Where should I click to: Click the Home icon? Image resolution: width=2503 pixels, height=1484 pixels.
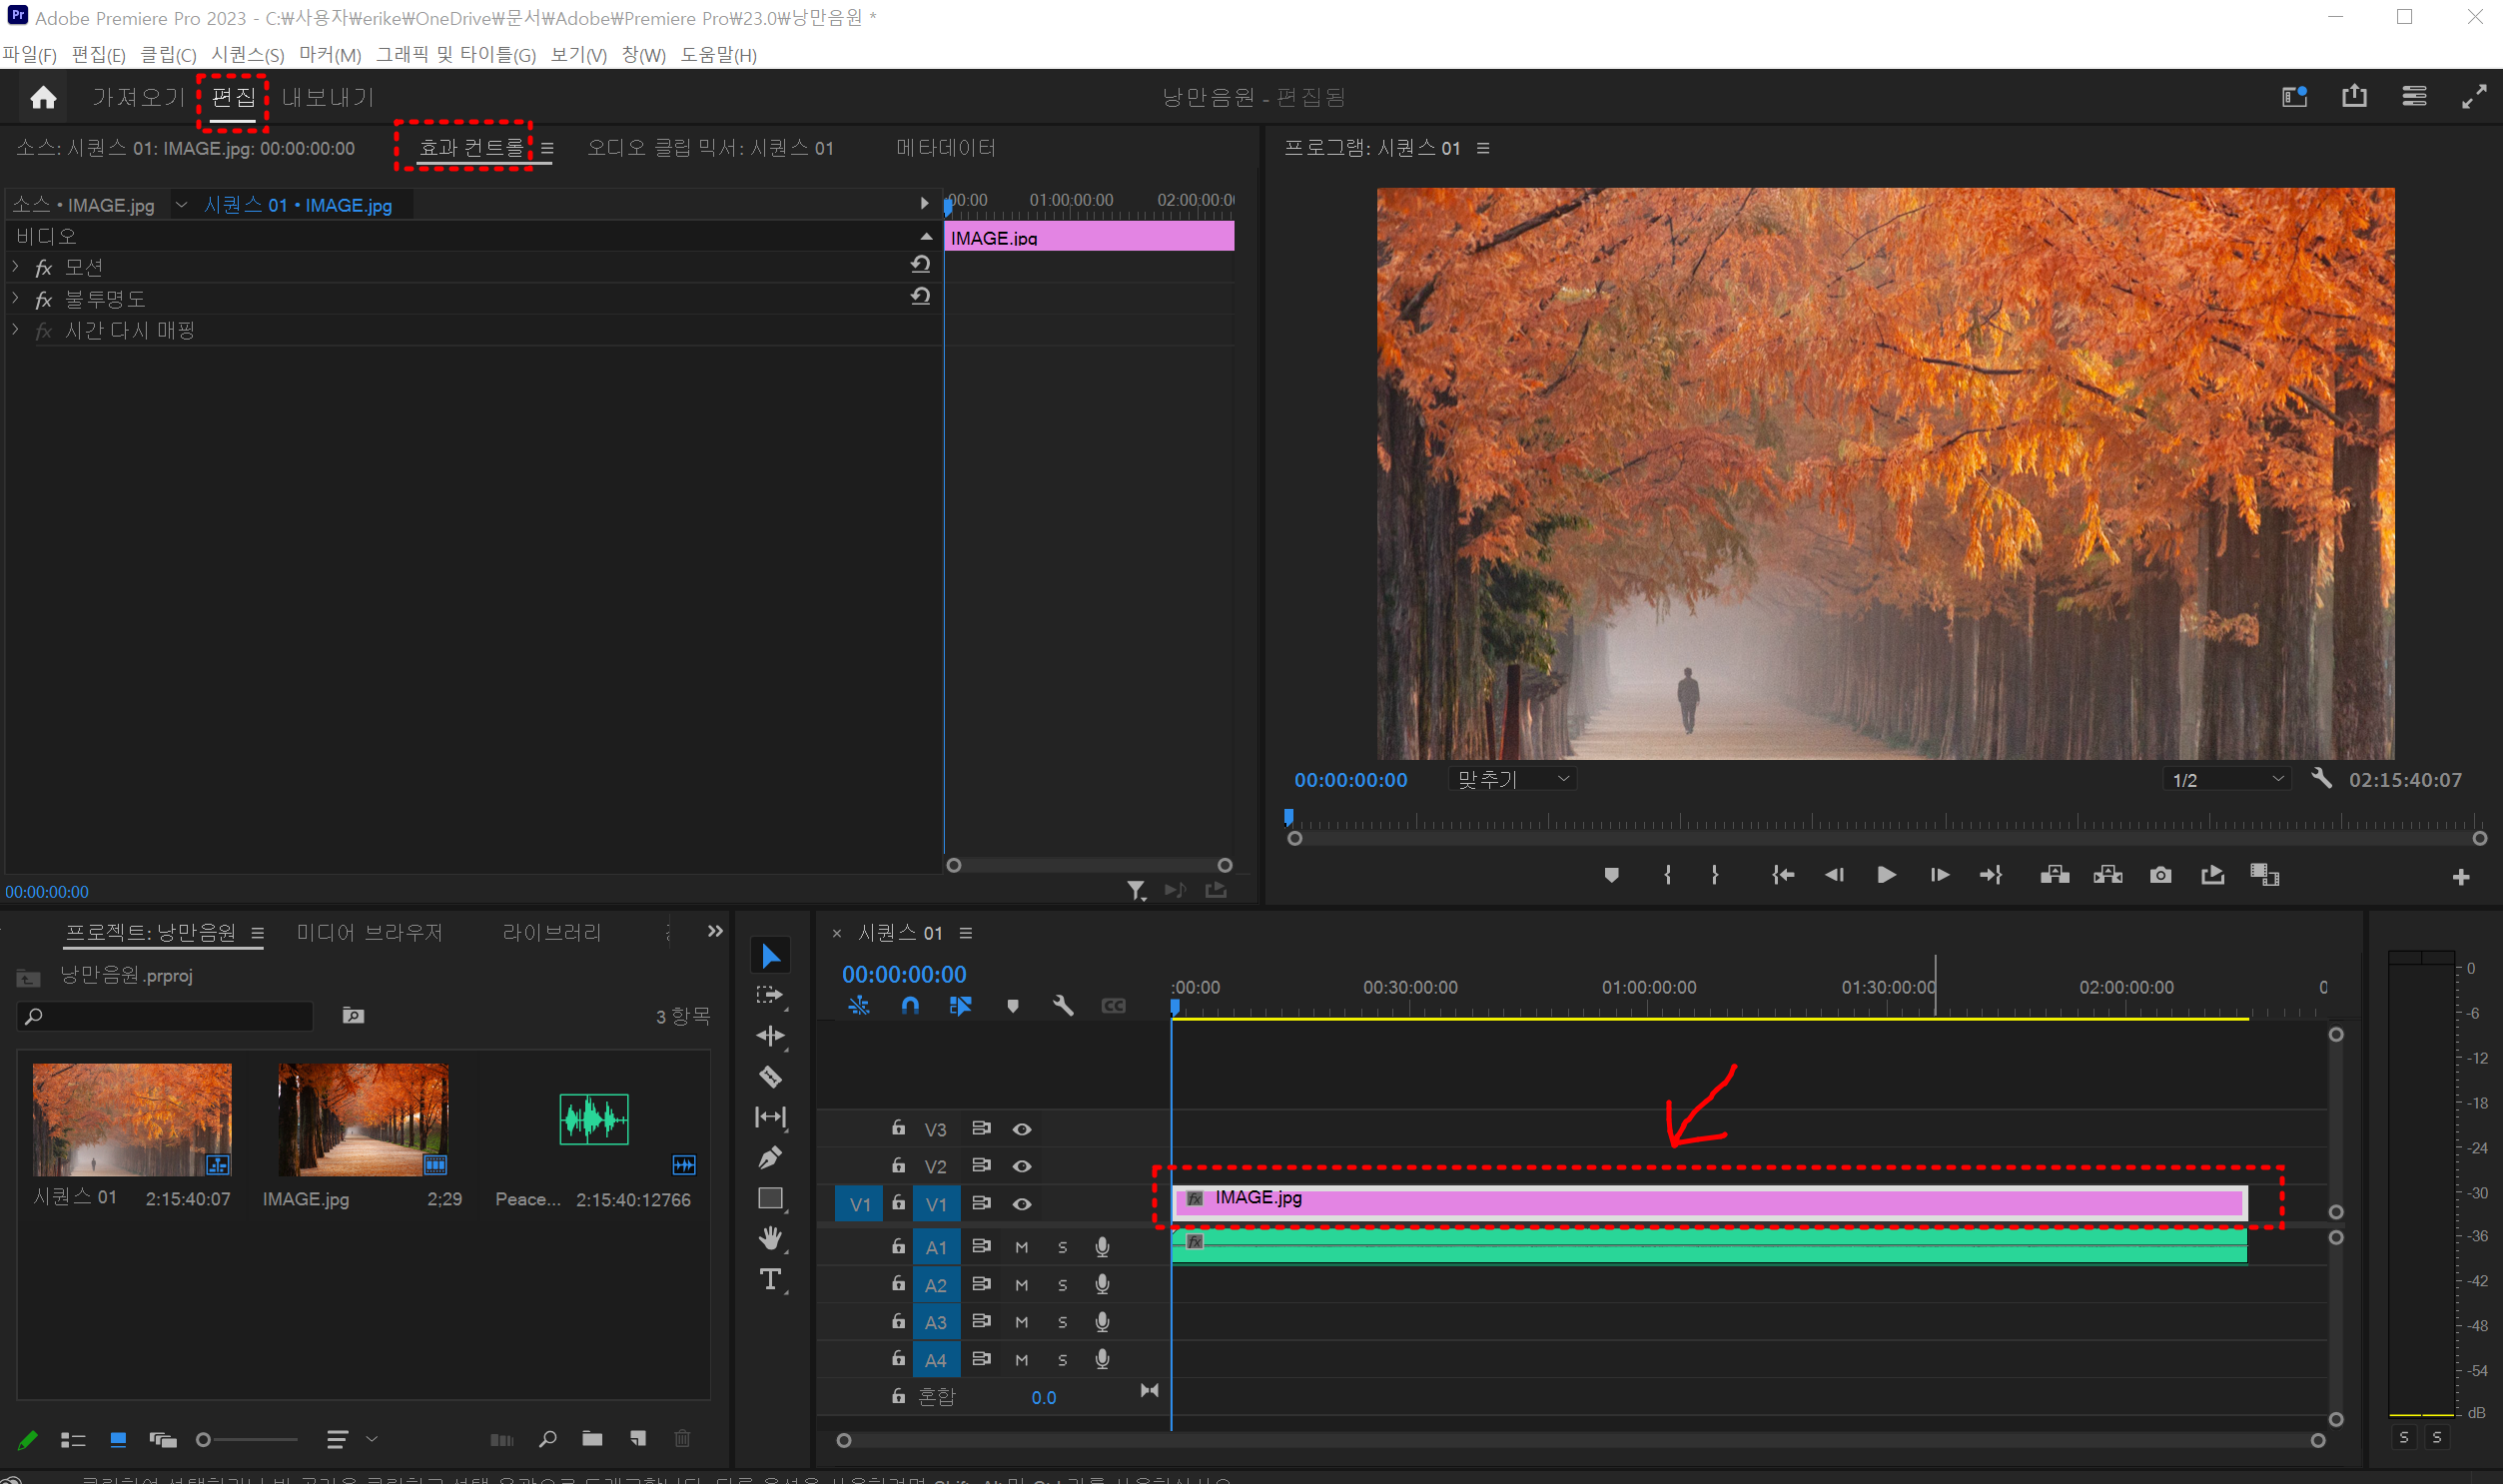click(x=43, y=97)
